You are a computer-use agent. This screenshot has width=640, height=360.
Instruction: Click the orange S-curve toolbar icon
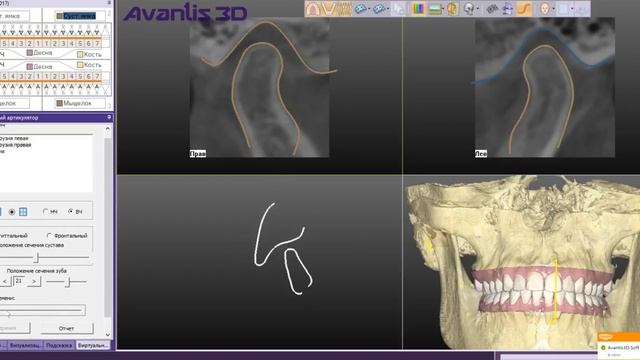(x=524, y=9)
